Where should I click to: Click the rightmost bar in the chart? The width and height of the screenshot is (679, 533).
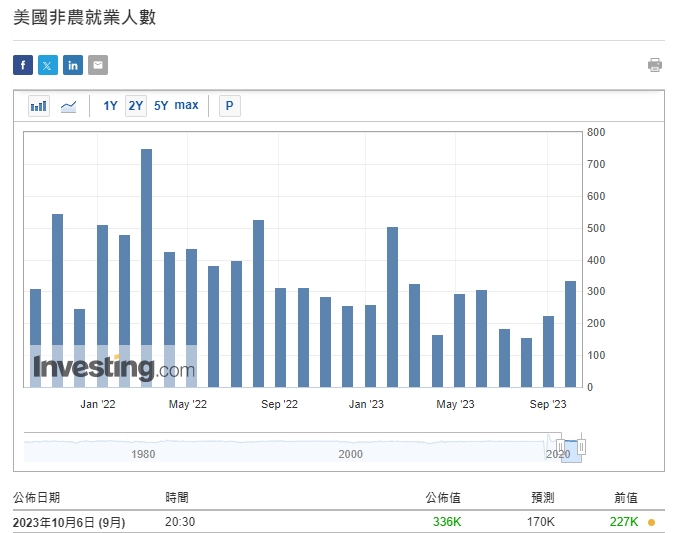click(570, 333)
